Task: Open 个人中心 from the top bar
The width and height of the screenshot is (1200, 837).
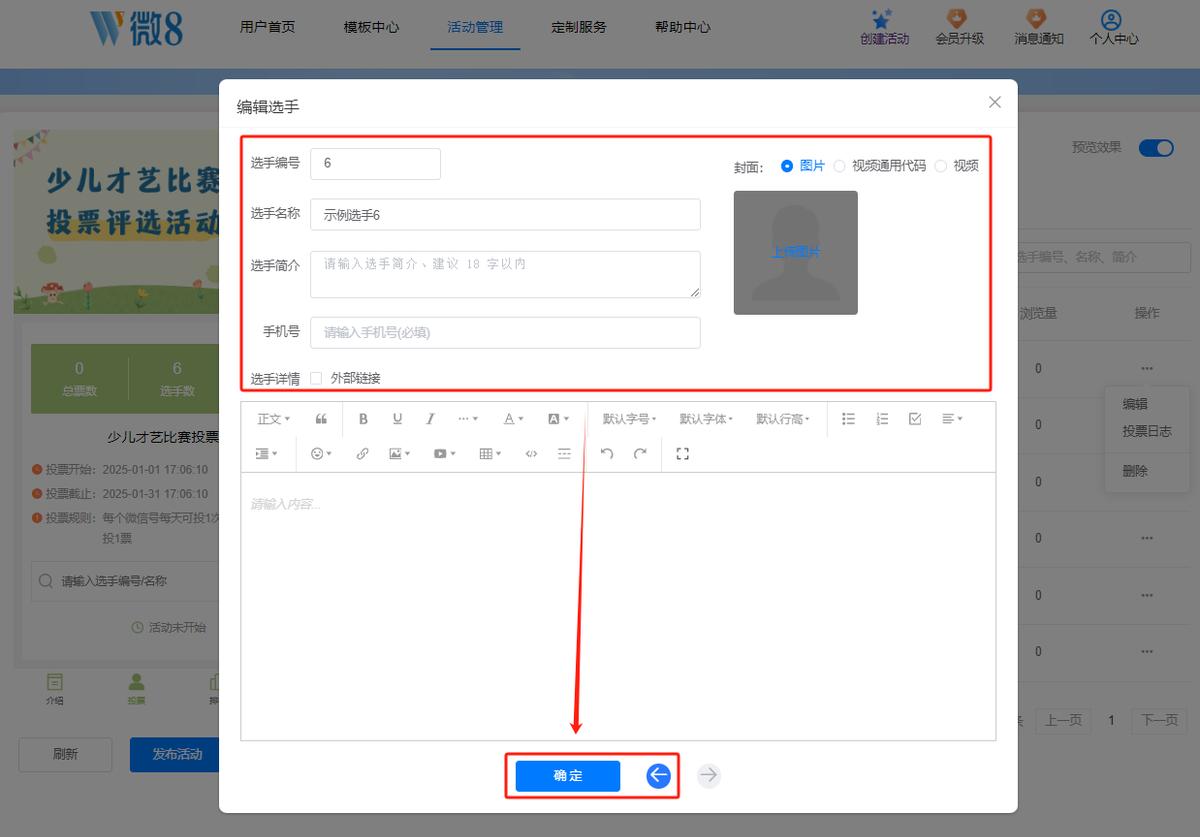Action: click(1113, 28)
